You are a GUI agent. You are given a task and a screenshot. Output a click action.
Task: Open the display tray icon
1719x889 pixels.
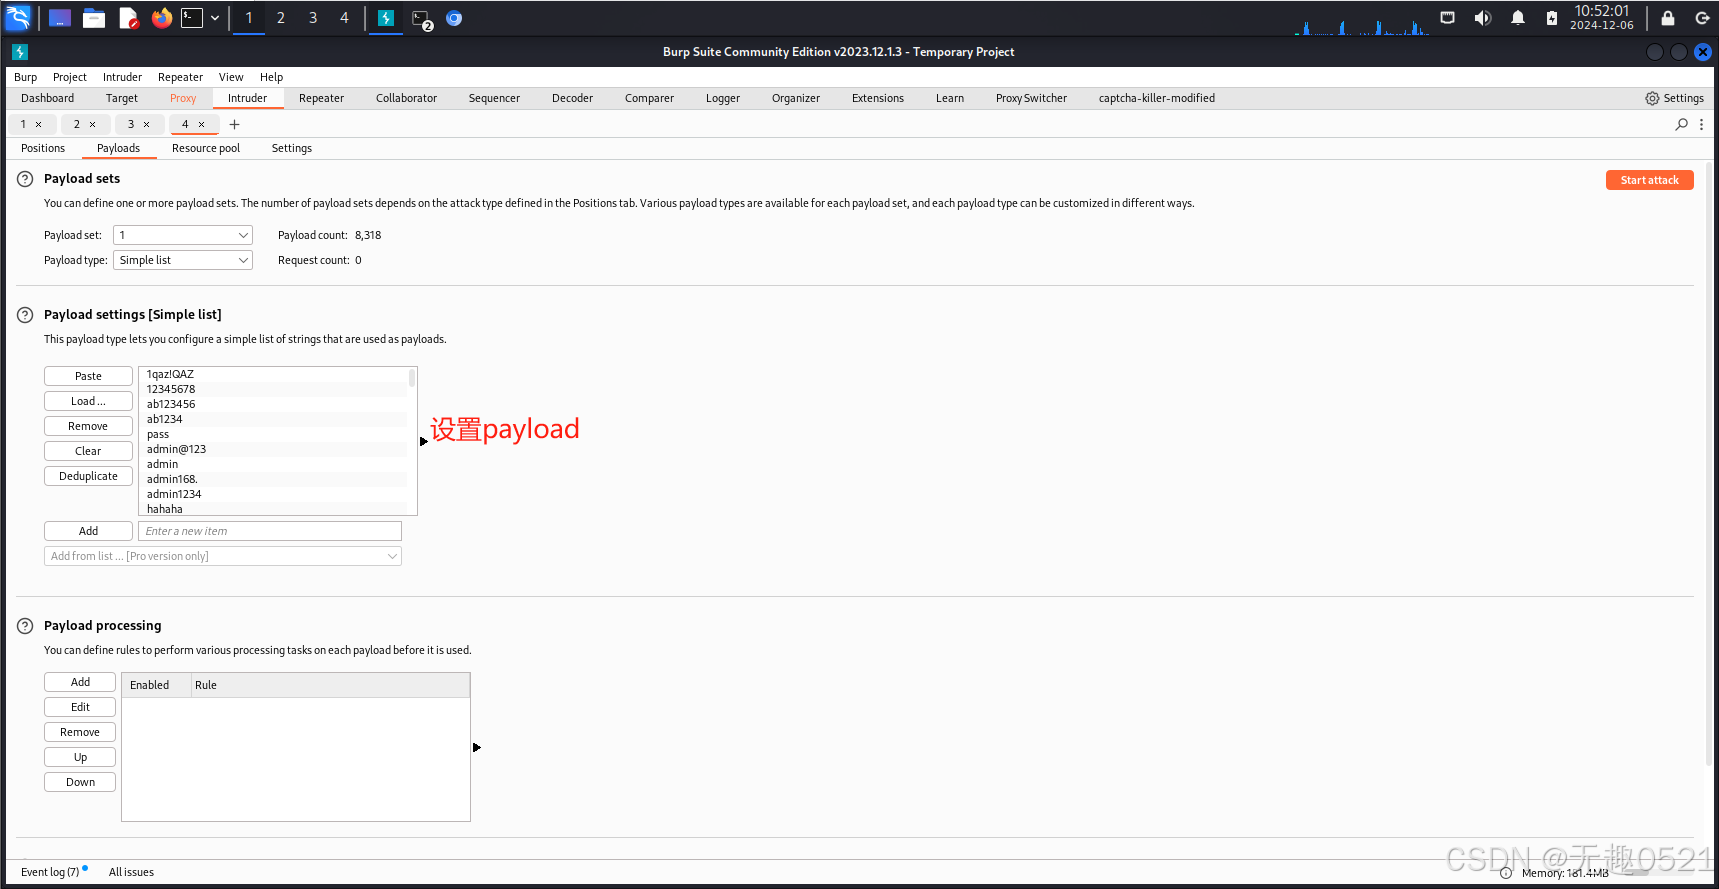1447,18
